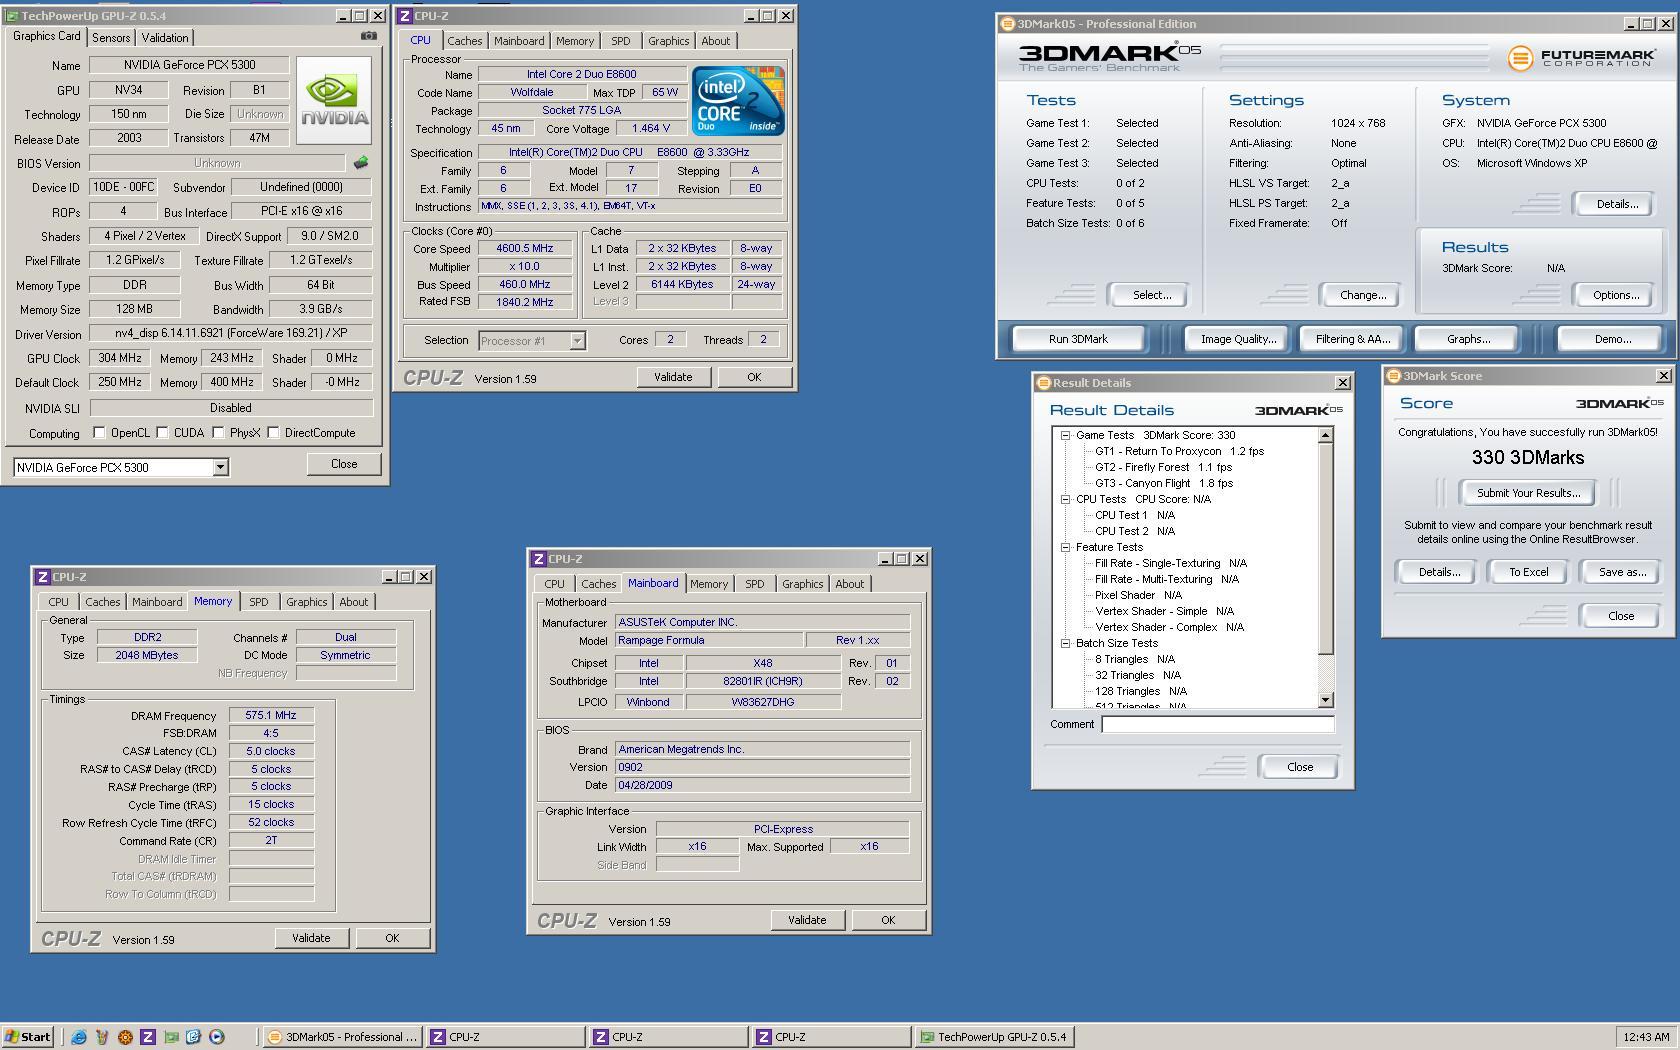Open the GPU selection dropdown in GPU-Z
The height and width of the screenshot is (1050, 1680).
point(220,468)
